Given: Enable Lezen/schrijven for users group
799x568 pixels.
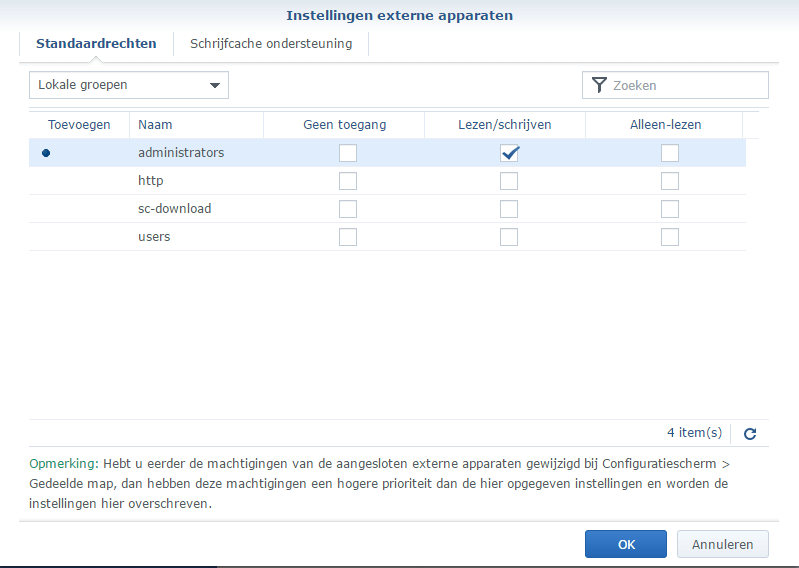Looking at the screenshot, I should pyautogui.click(x=509, y=237).
